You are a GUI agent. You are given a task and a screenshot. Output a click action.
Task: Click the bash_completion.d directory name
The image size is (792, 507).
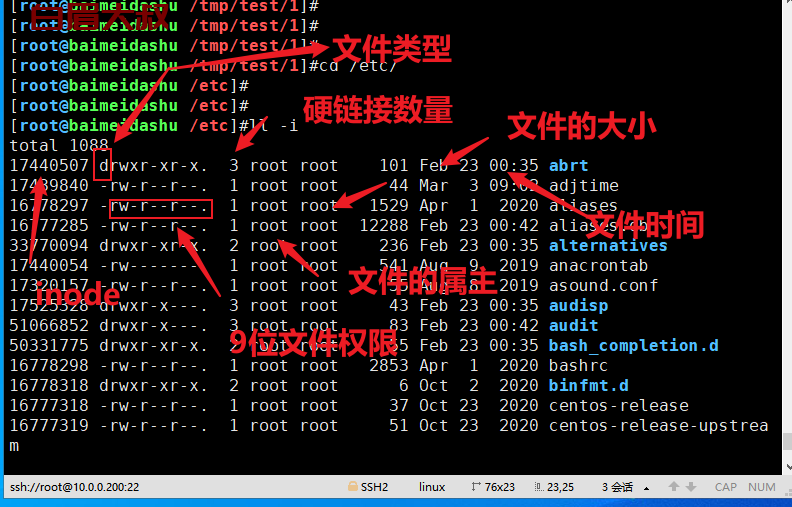pos(634,346)
